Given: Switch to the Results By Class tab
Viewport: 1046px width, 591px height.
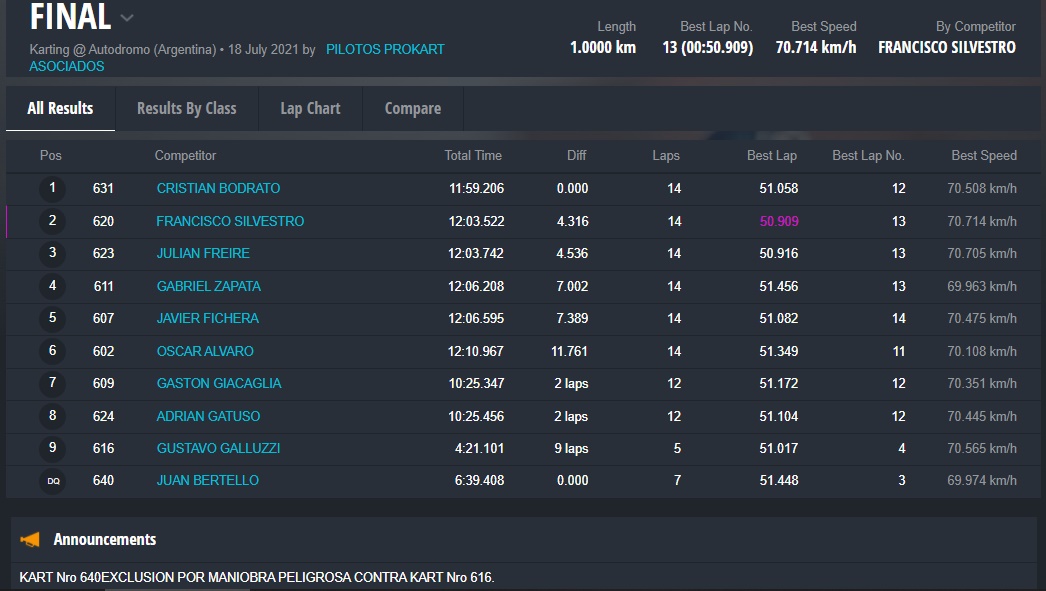Looking at the screenshot, I should click(186, 108).
